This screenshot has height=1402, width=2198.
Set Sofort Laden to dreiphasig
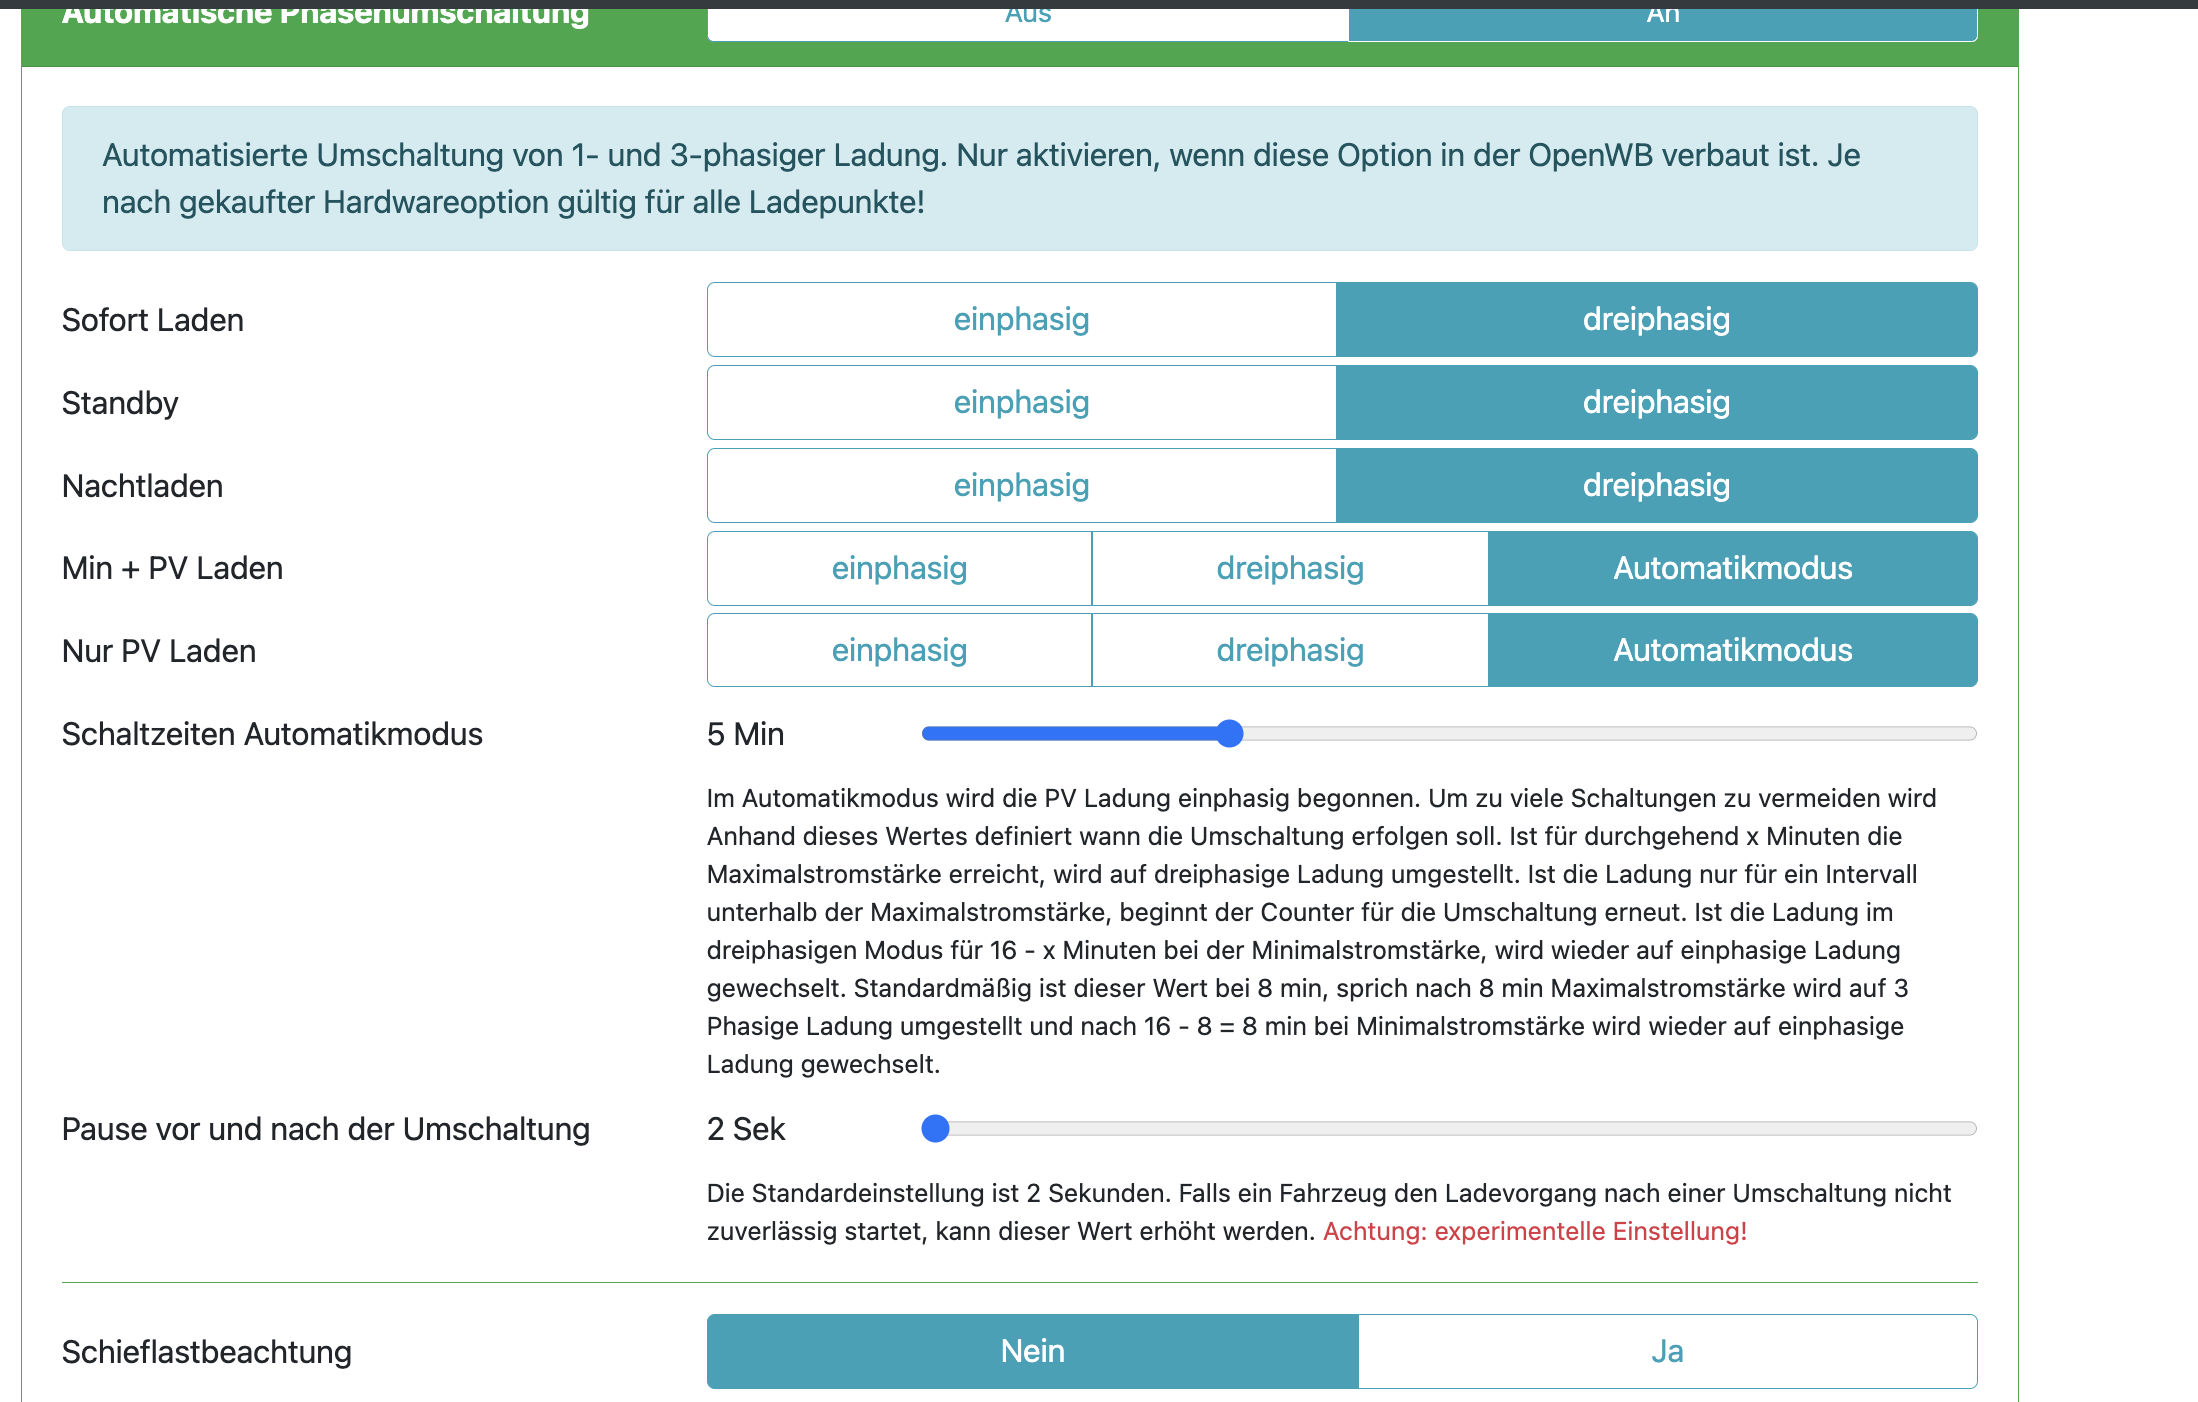1656,320
